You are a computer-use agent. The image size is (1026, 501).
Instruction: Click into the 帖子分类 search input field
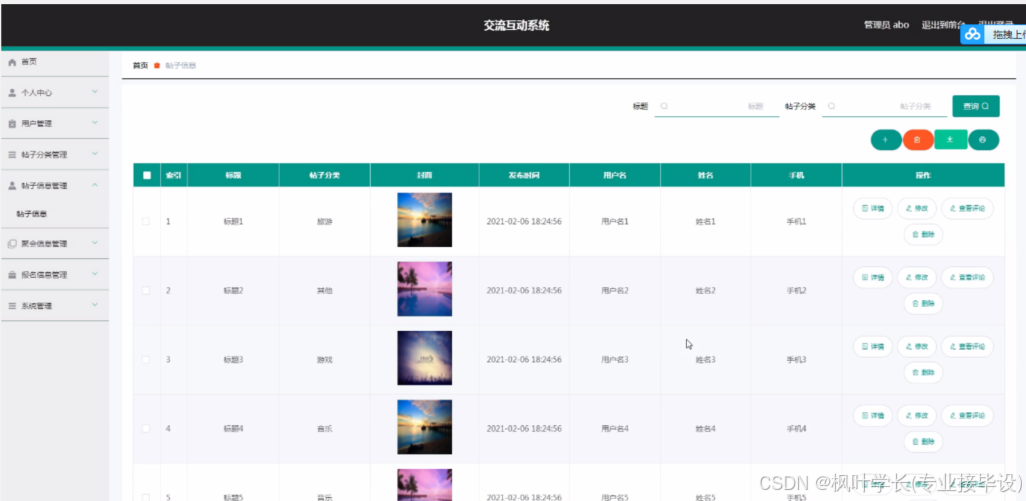click(884, 106)
